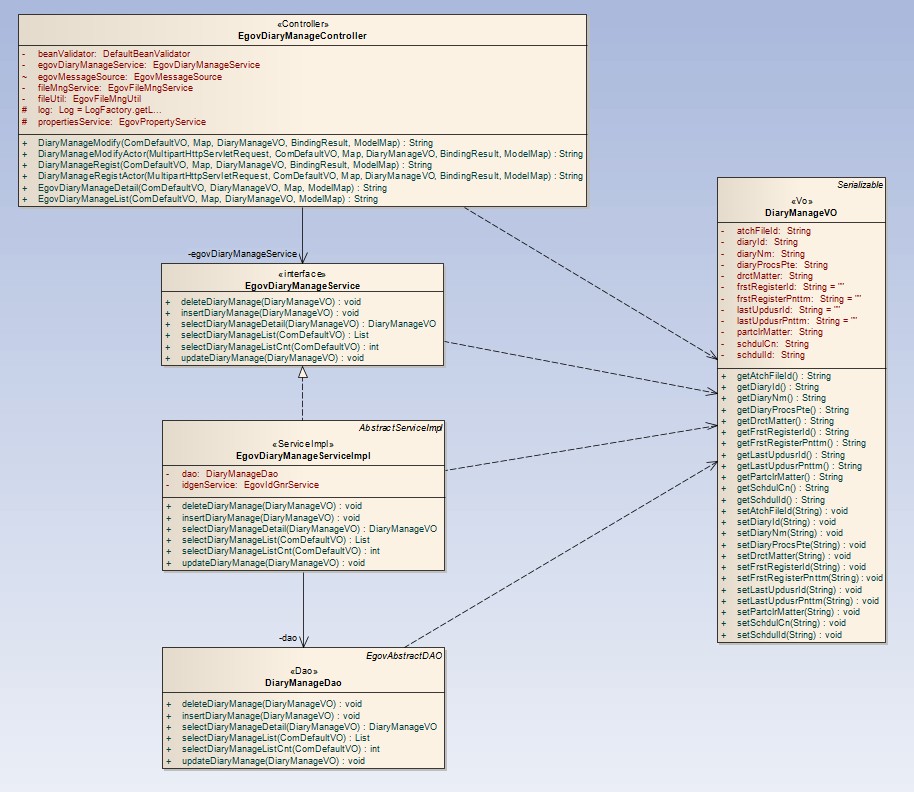Image resolution: width=914 pixels, height=792 pixels.
Task: Select the idgenService attribute
Action: pyautogui.click(x=249, y=485)
